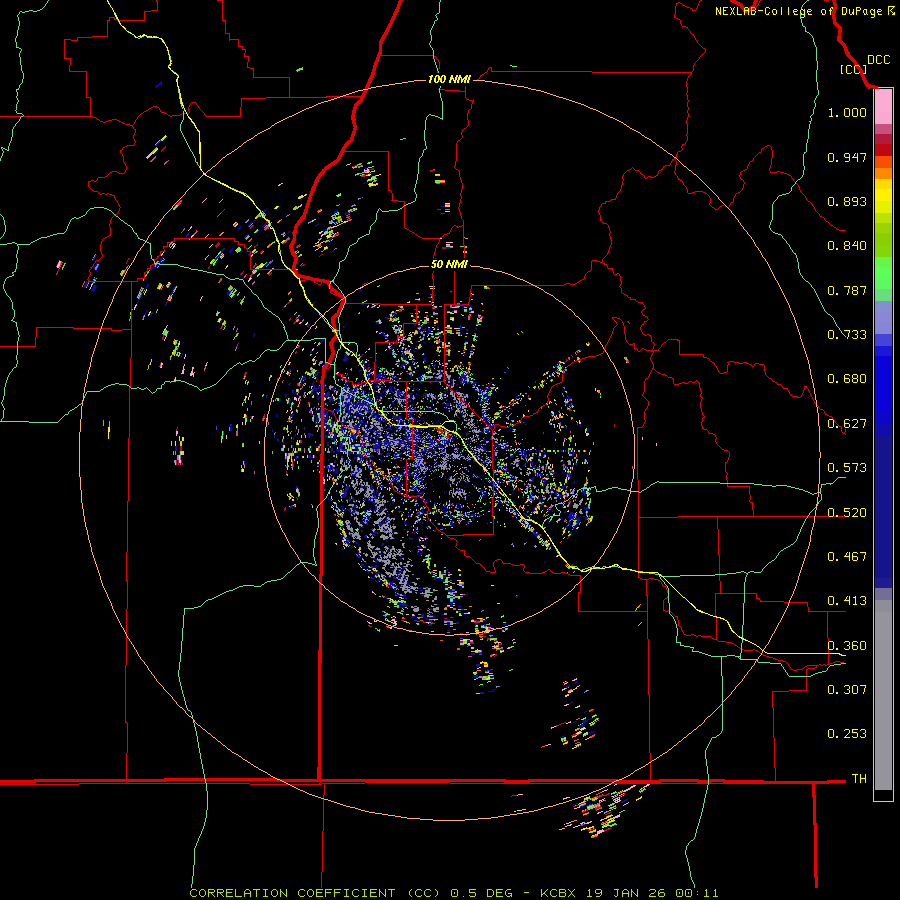Pick the pink segment of the color bar
900x900 pixels.
tap(883, 107)
